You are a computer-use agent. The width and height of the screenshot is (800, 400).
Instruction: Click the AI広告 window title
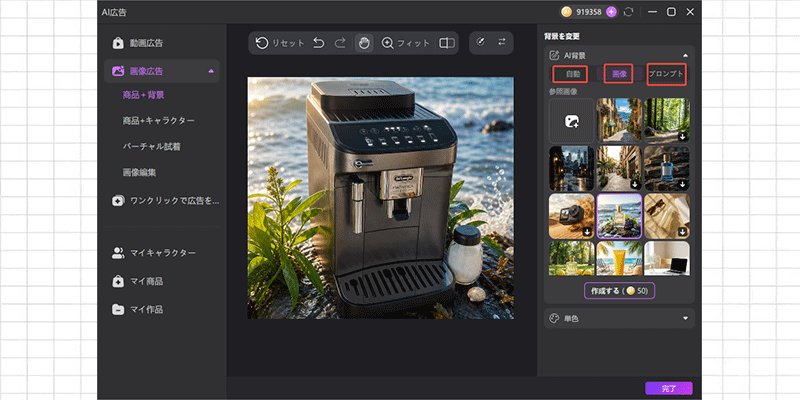114,12
